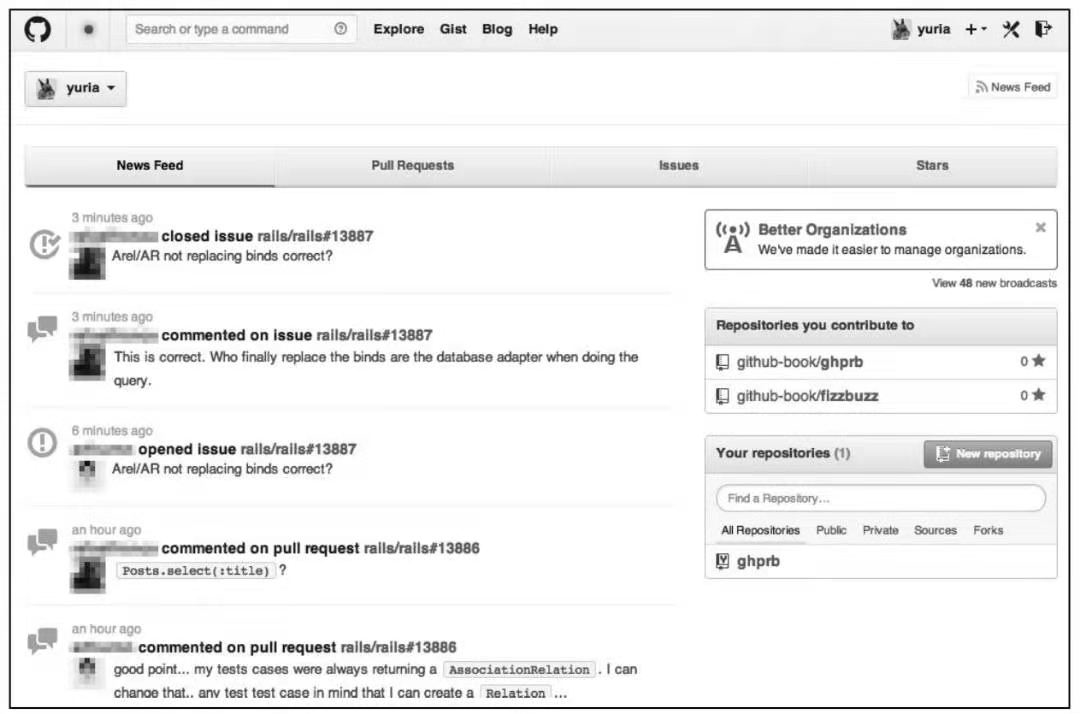Click the command help icon in the search bar
Viewport: 1080px width, 714px height.
coord(339,29)
